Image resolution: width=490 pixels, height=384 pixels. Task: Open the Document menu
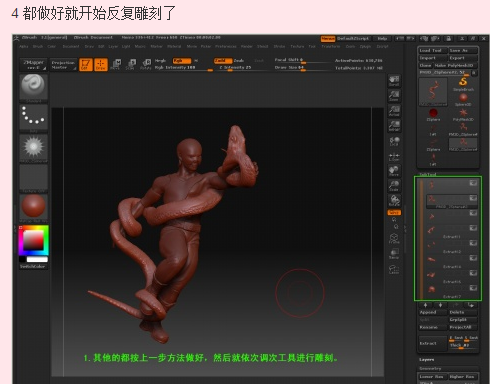tap(71, 46)
